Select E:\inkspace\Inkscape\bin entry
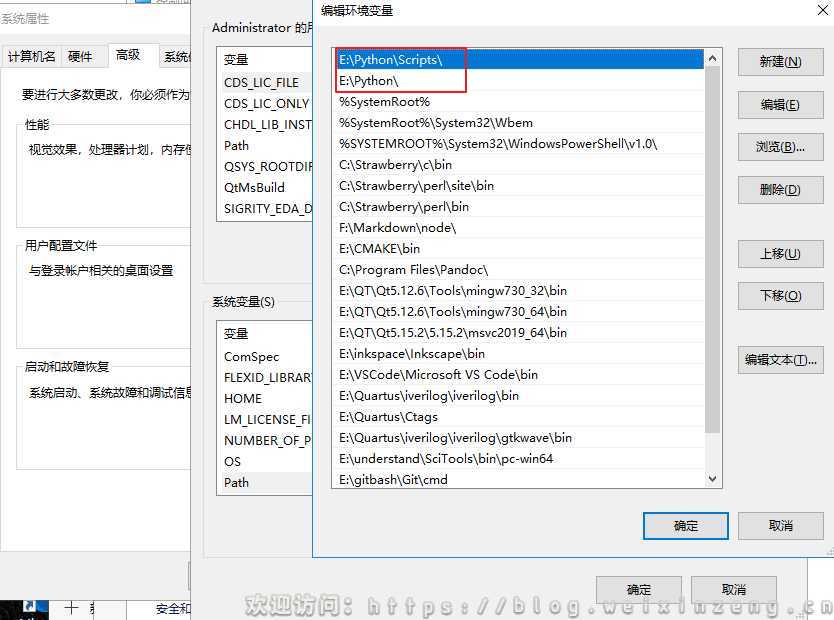Image resolution: width=834 pixels, height=620 pixels. [x=519, y=354]
